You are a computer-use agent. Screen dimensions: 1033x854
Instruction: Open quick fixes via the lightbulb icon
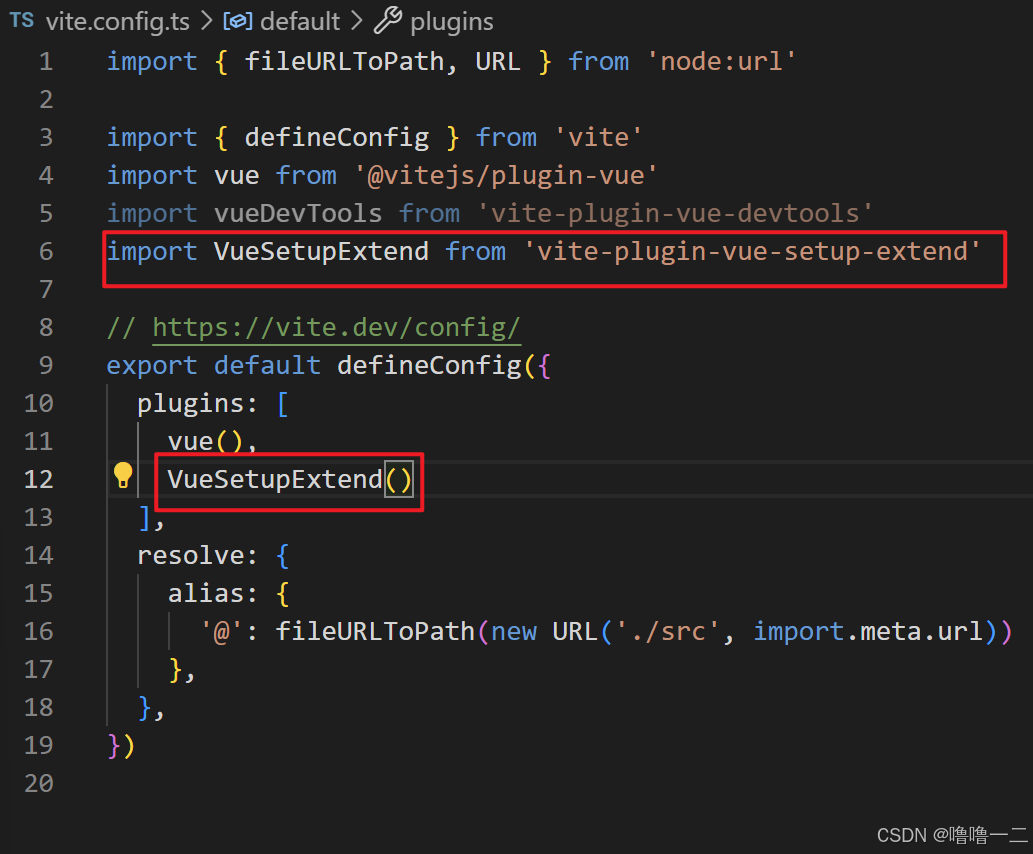(122, 477)
